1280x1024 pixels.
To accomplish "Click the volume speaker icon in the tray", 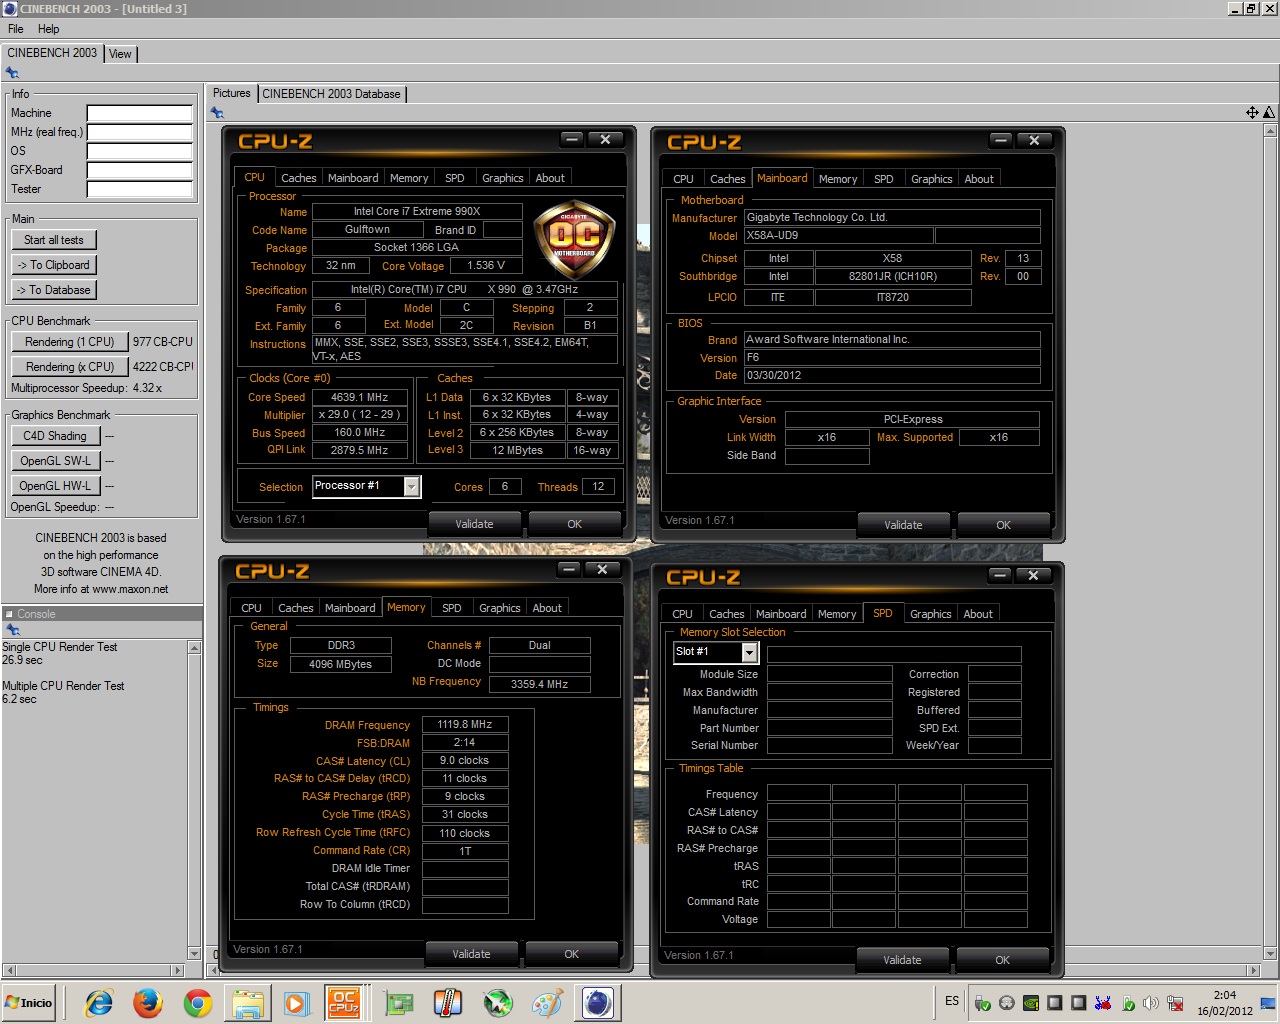I will (1151, 1003).
